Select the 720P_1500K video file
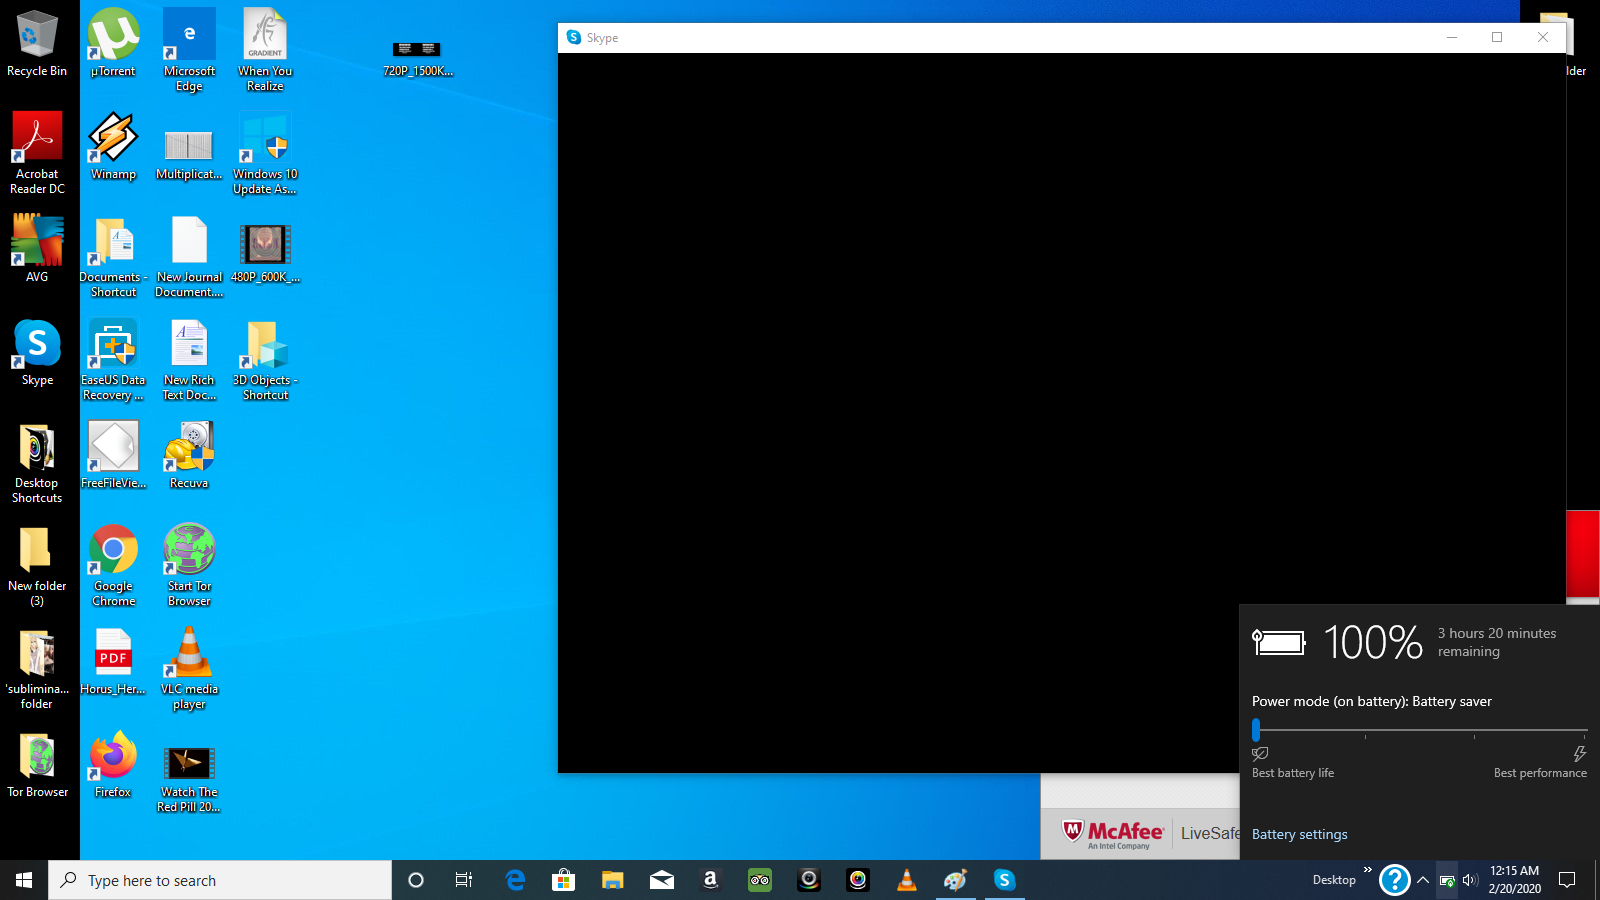This screenshot has width=1600, height=900. click(418, 59)
